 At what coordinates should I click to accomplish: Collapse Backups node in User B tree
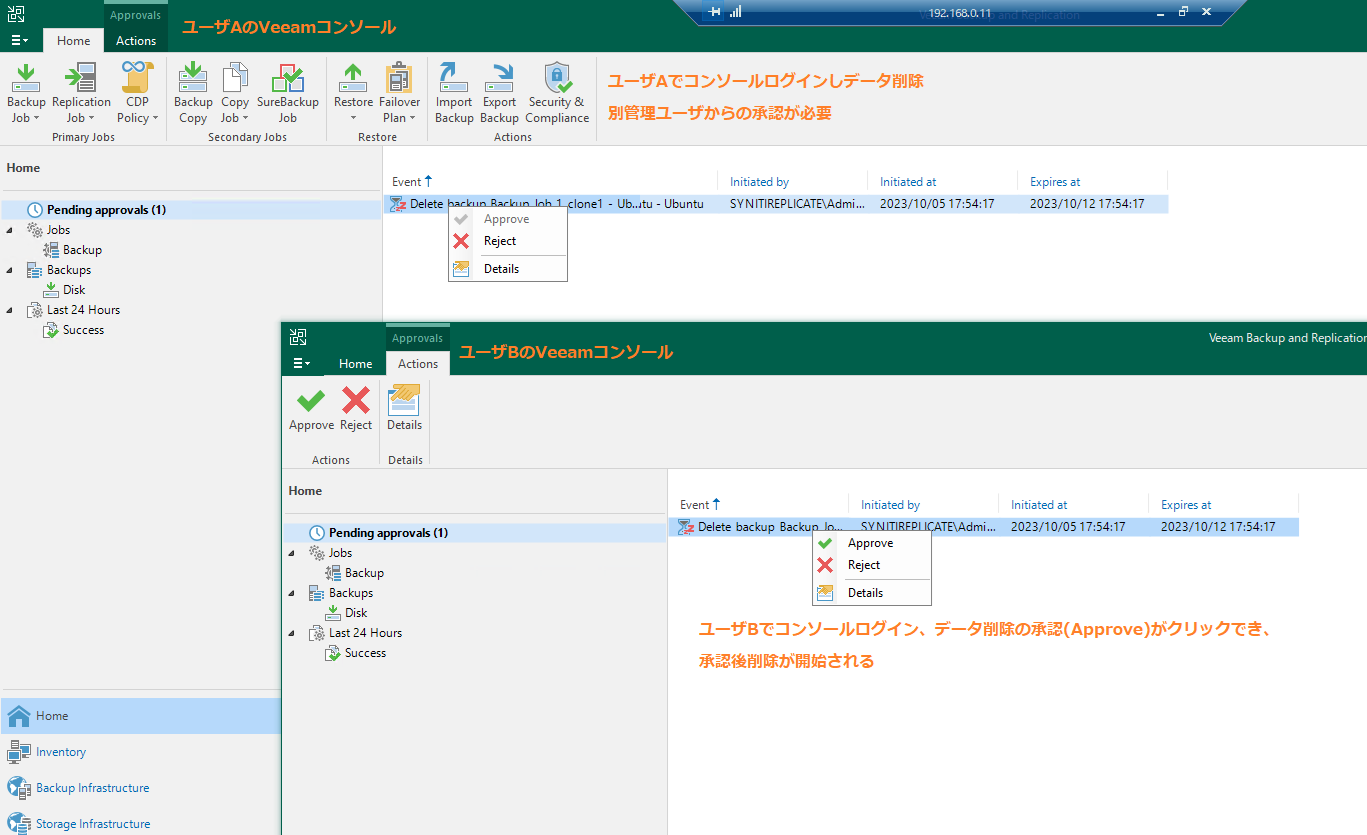(x=292, y=593)
